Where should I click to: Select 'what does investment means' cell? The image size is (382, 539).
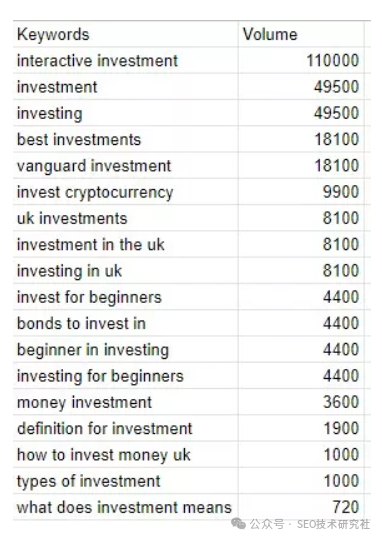(x=125, y=507)
